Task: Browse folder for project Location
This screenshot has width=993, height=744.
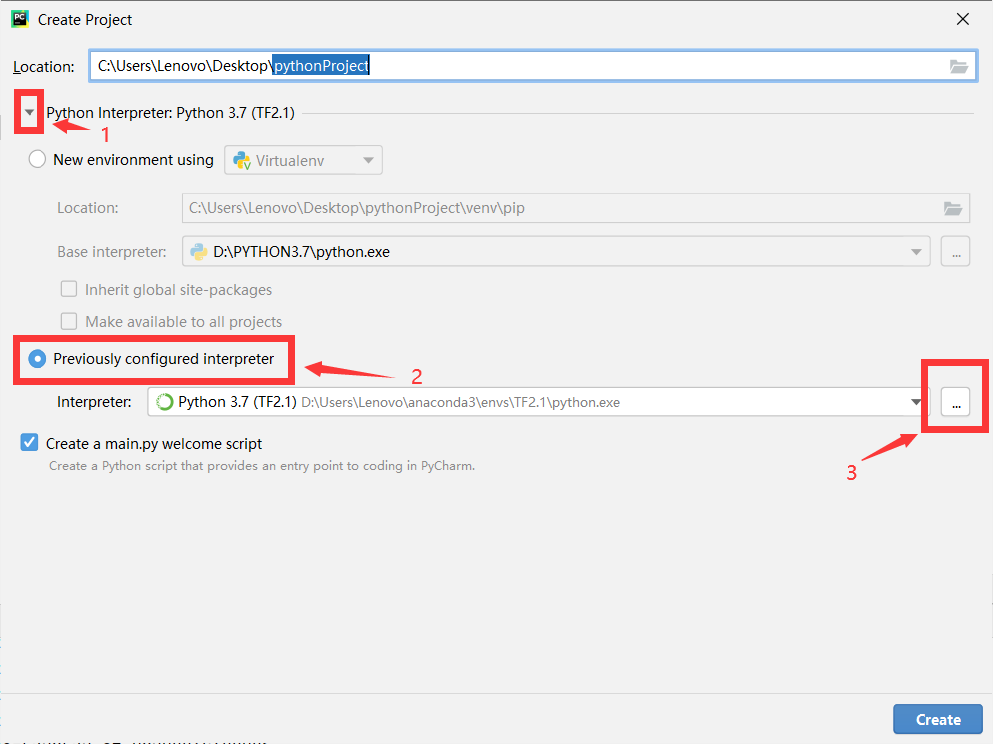Action: click(958, 66)
